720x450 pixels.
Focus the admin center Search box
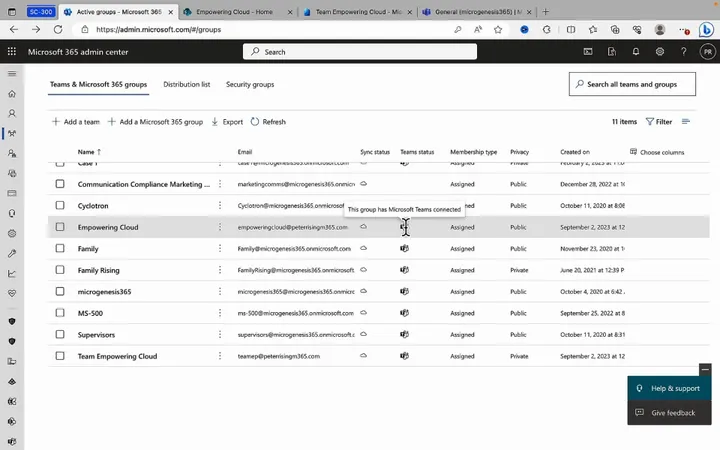[360, 52]
